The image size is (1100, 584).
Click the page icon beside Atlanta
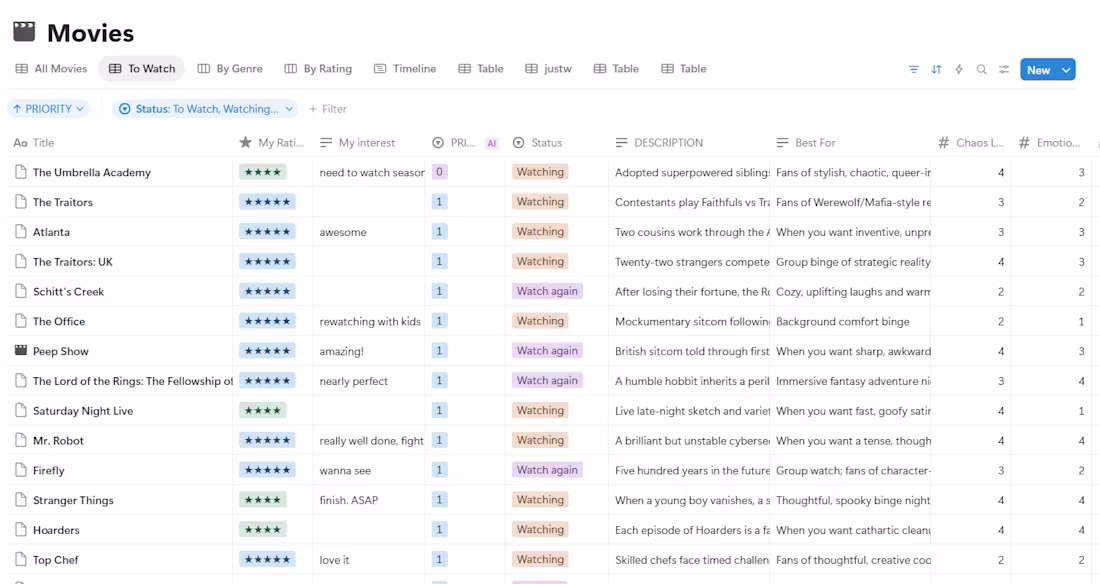tap(21, 232)
